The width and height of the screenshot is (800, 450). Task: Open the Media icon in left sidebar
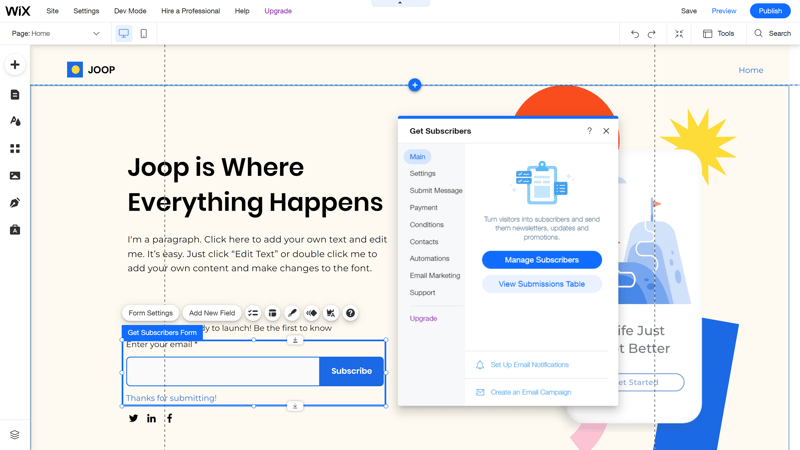click(x=15, y=176)
